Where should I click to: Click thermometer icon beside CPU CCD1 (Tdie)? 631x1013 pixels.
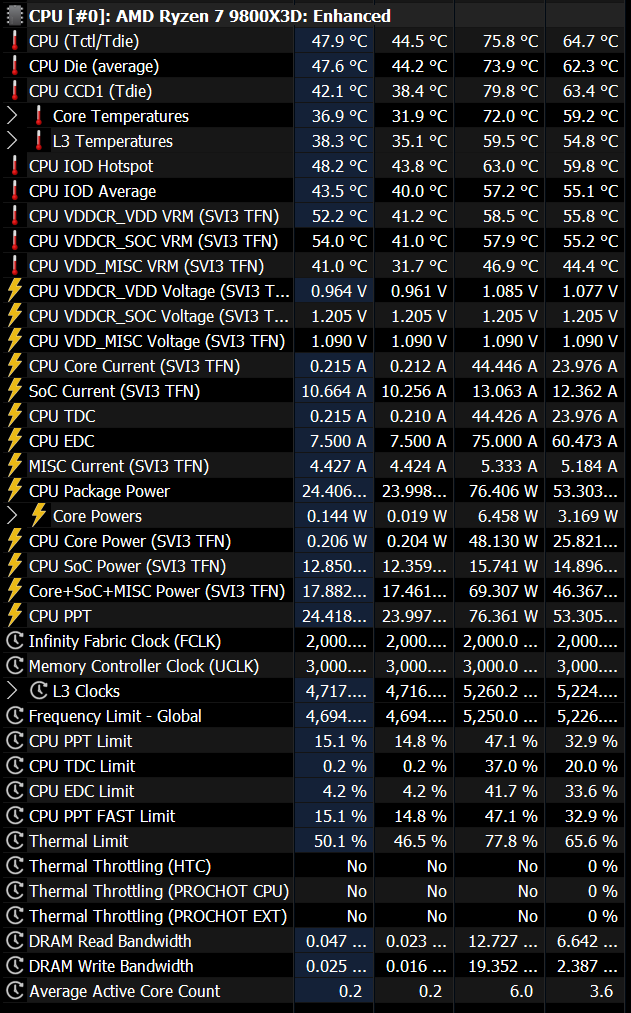coord(14,91)
